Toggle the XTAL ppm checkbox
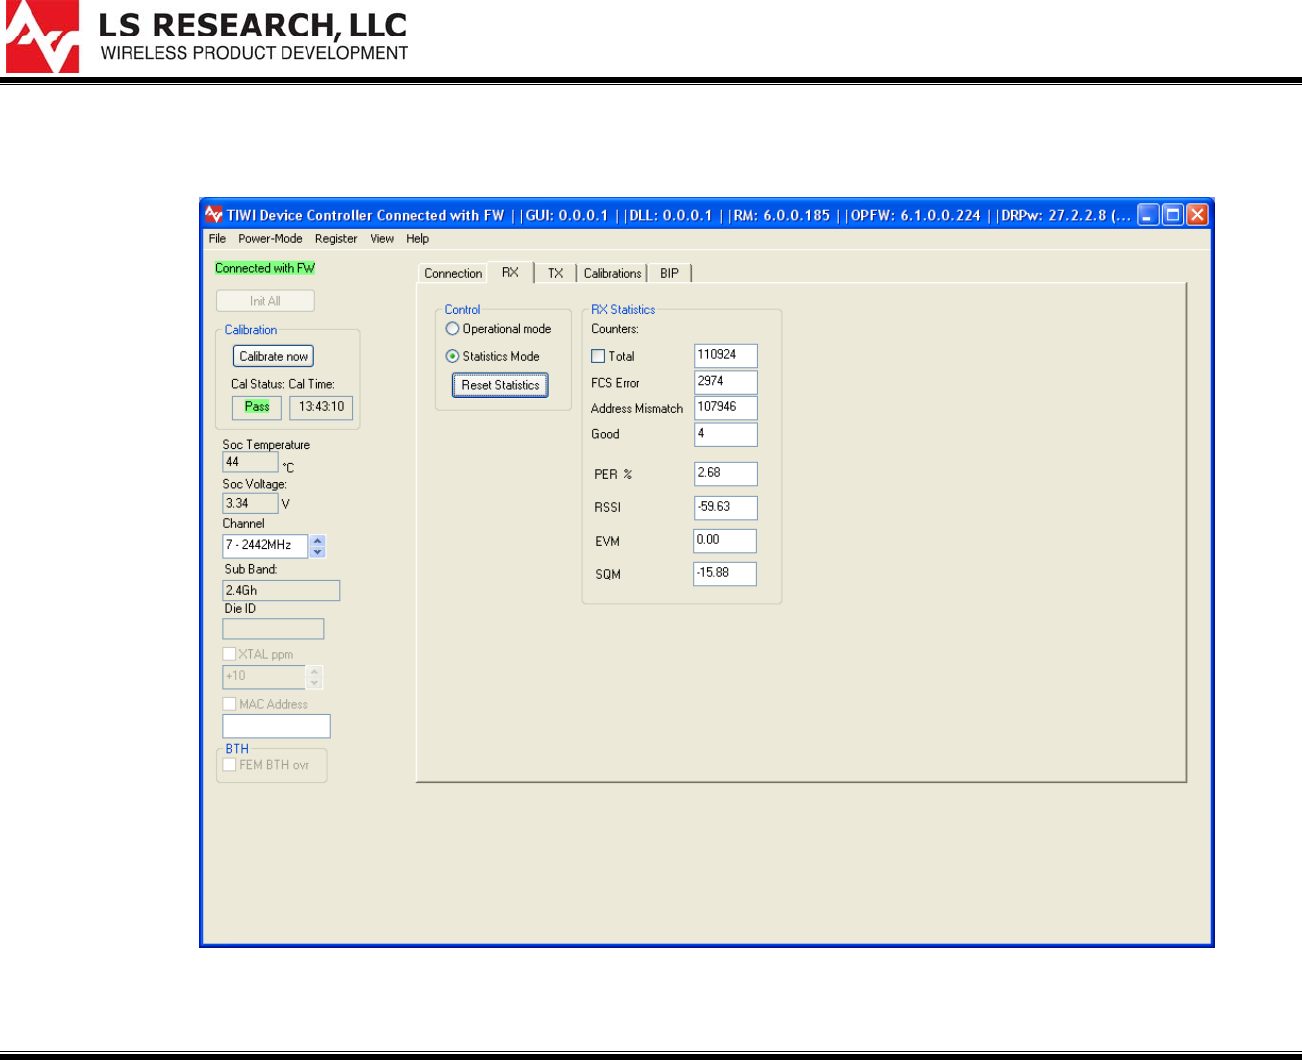Screen dimensions: 1302x1060 229,654
